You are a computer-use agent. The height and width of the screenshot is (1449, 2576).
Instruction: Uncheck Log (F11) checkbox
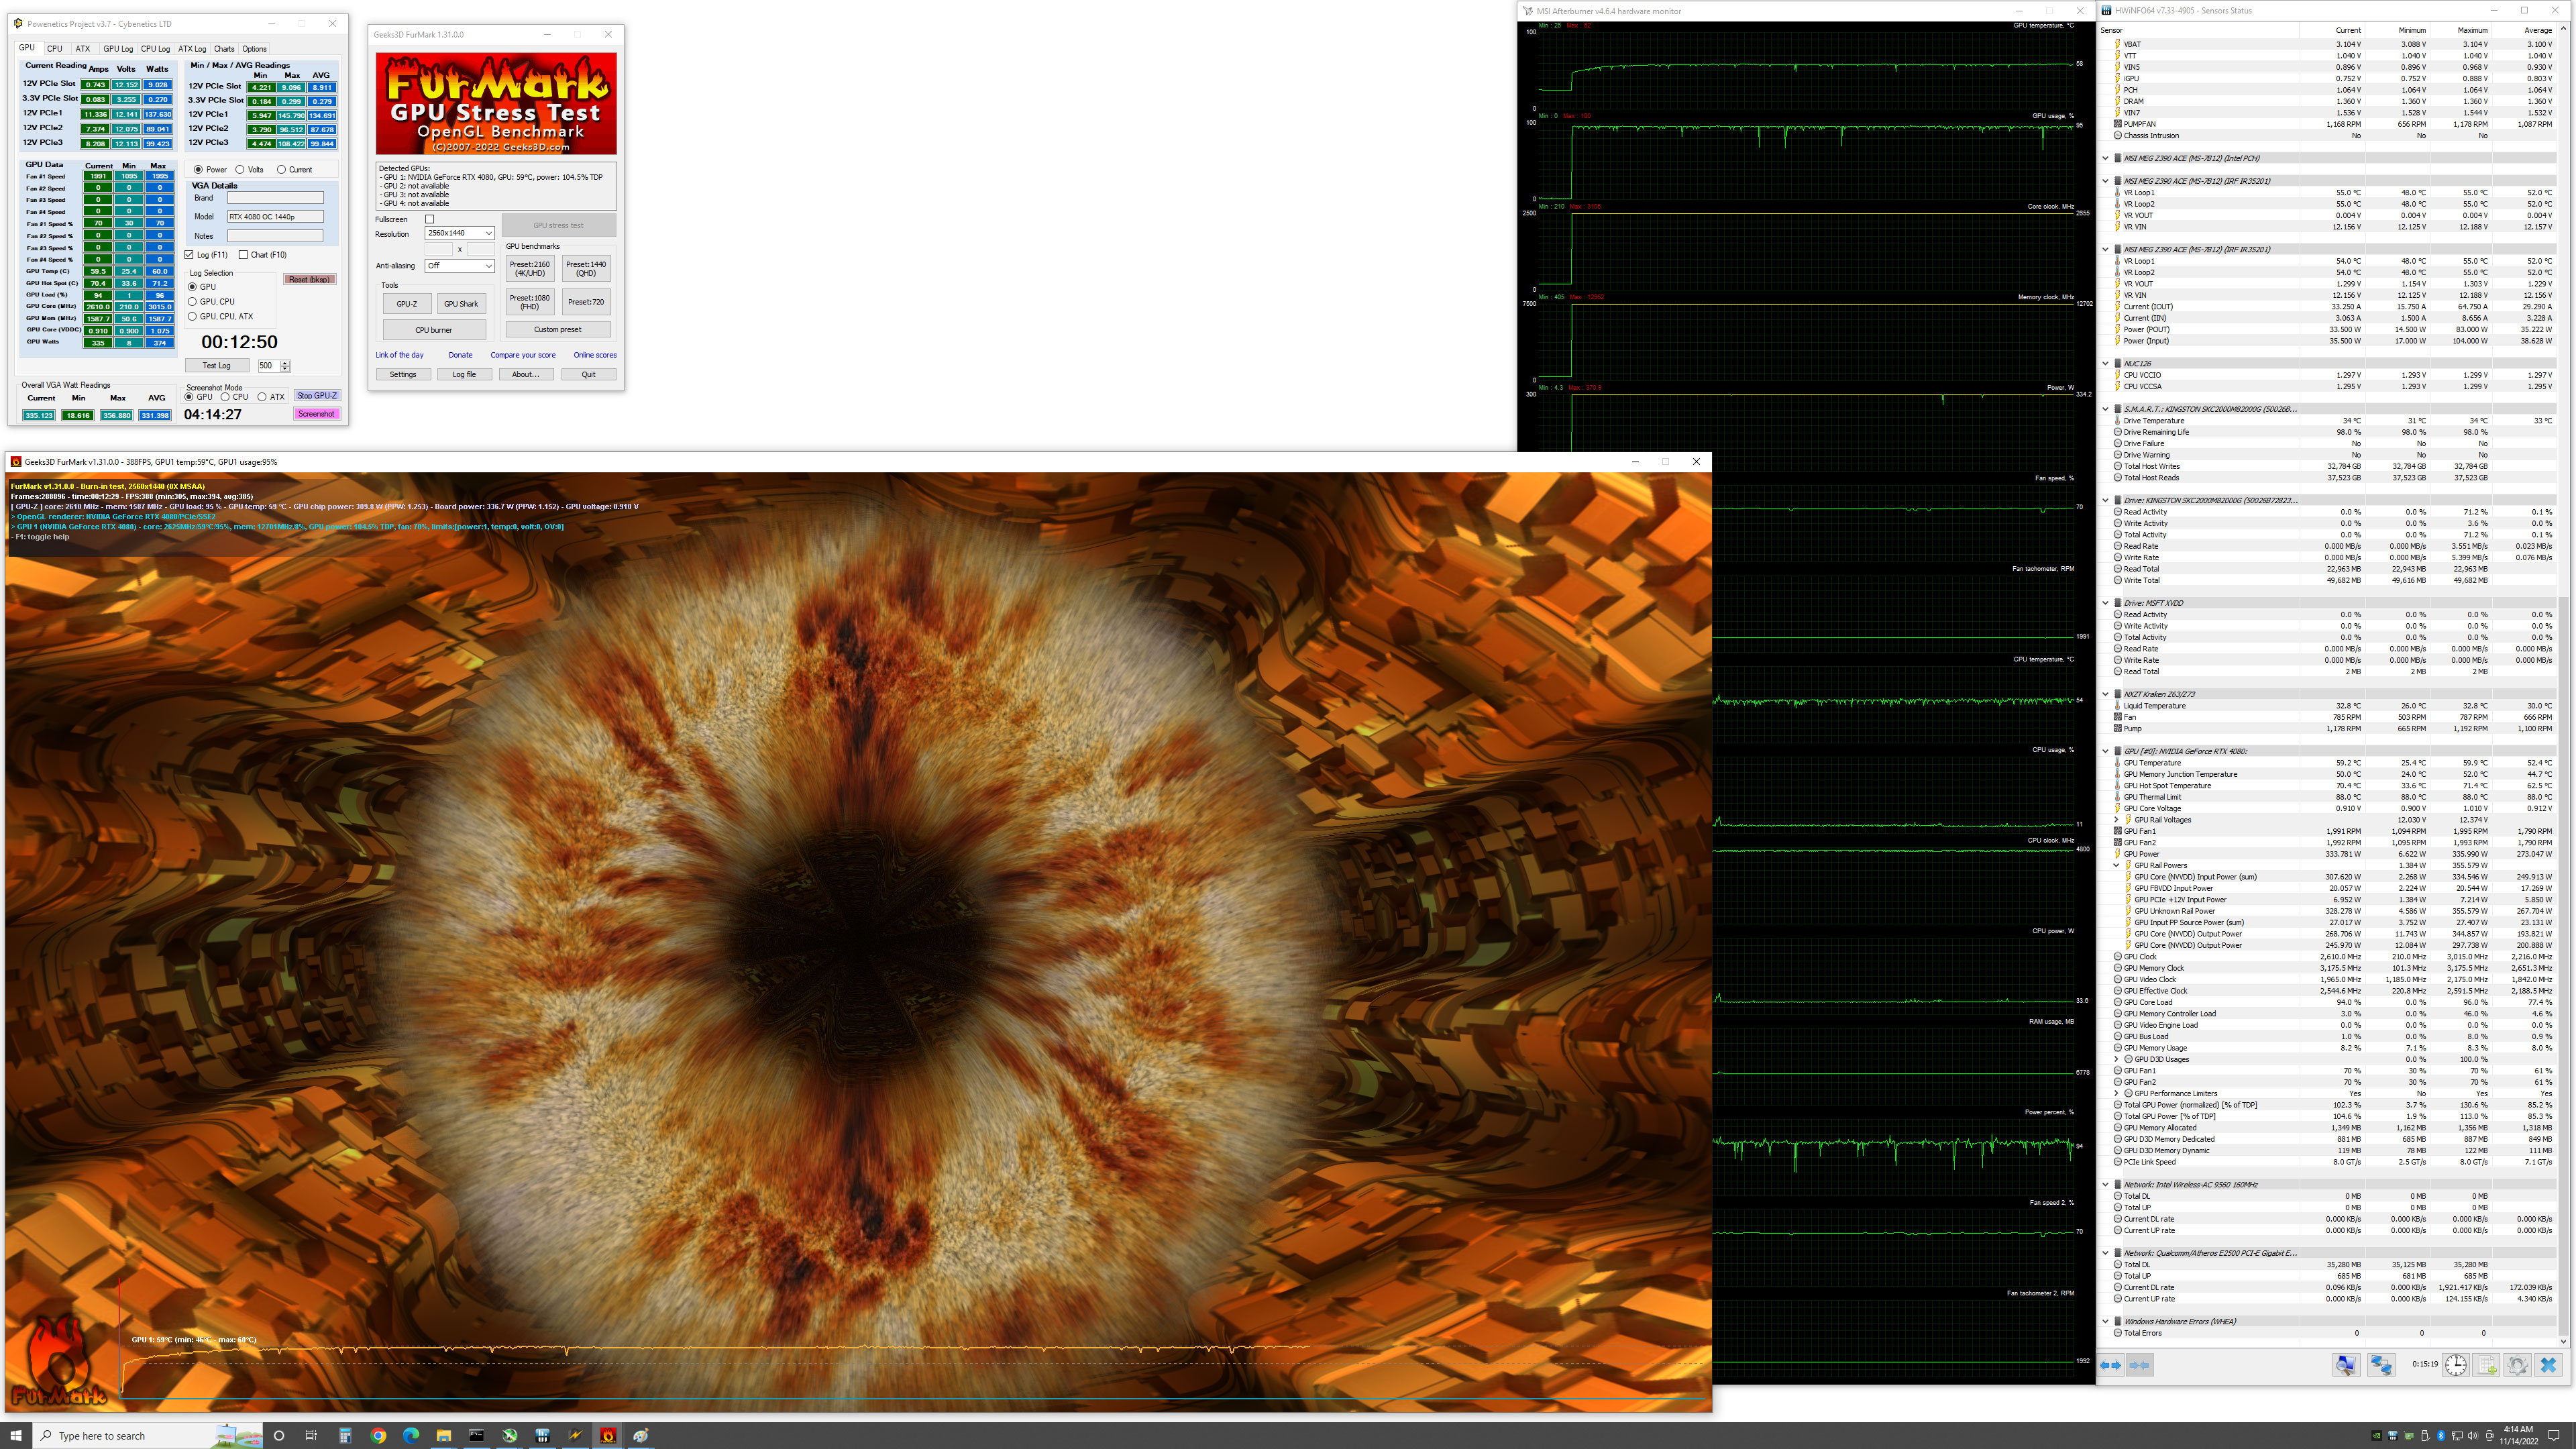(x=189, y=255)
